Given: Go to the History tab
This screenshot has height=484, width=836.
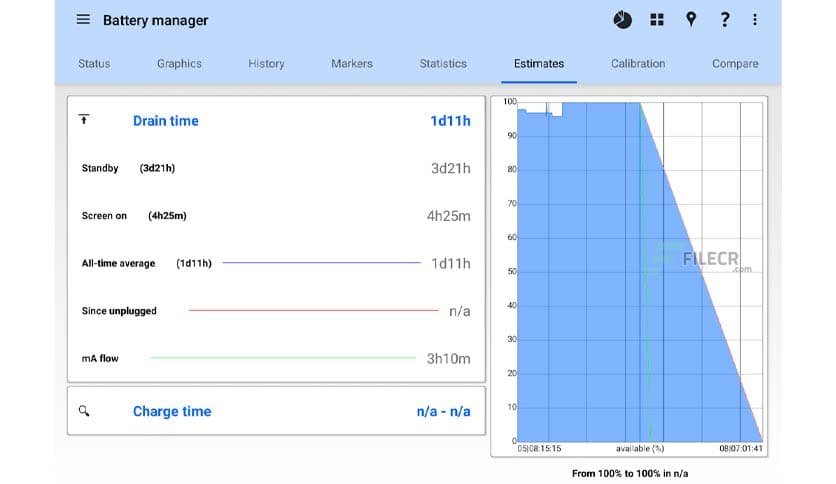Looking at the screenshot, I should tap(266, 63).
